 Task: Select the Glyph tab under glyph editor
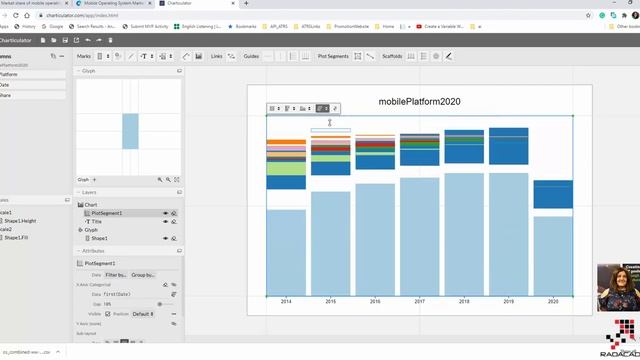point(83,180)
